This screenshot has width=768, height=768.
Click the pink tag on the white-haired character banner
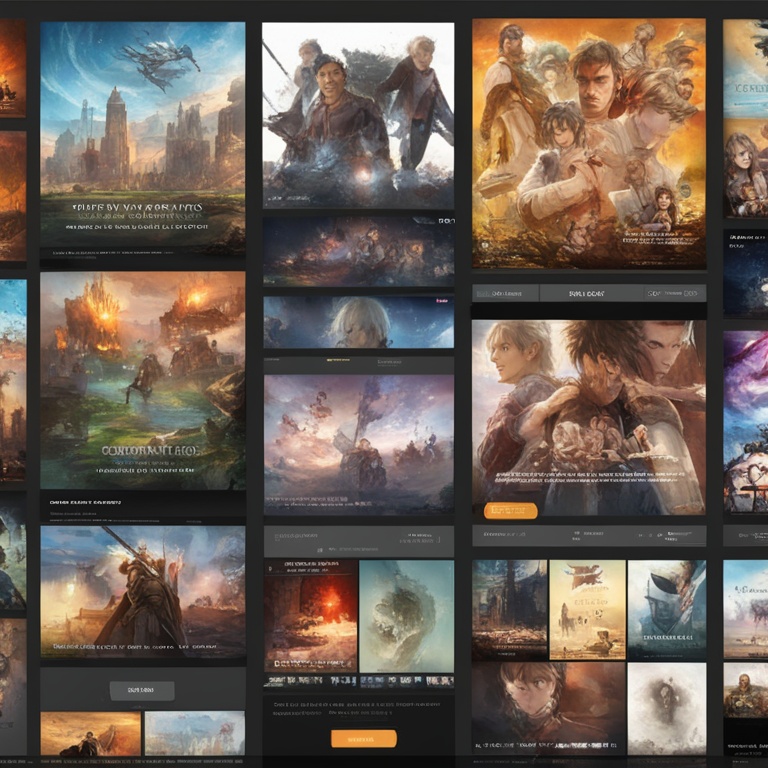442,300
